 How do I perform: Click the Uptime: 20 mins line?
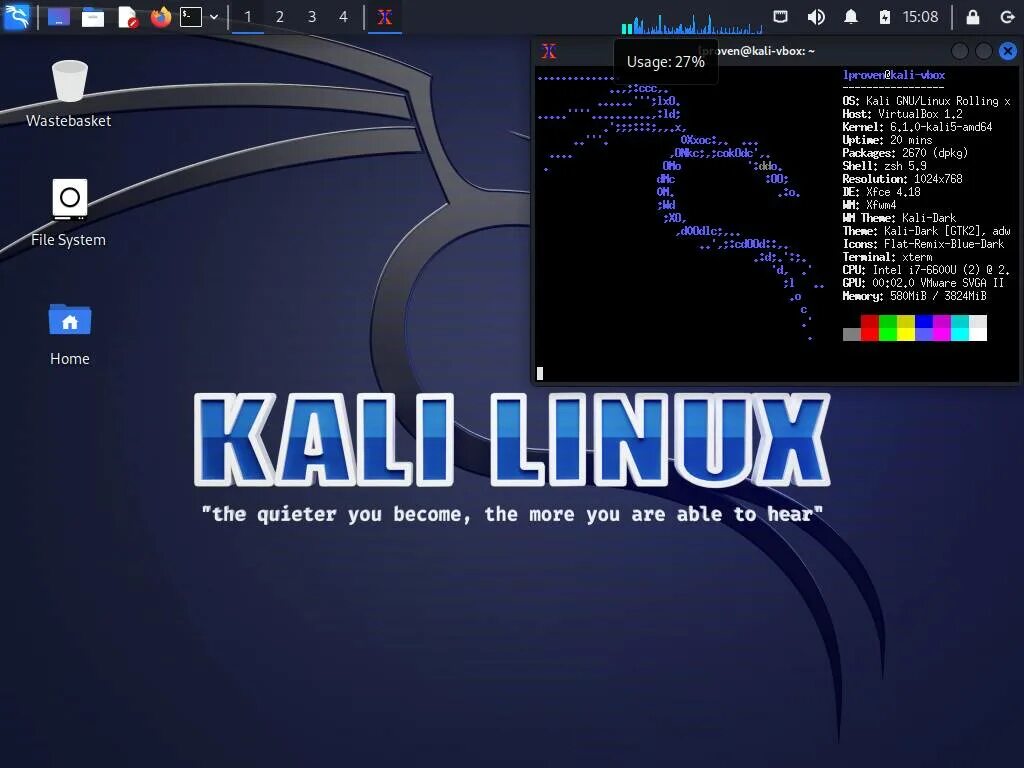coord(887,140)
